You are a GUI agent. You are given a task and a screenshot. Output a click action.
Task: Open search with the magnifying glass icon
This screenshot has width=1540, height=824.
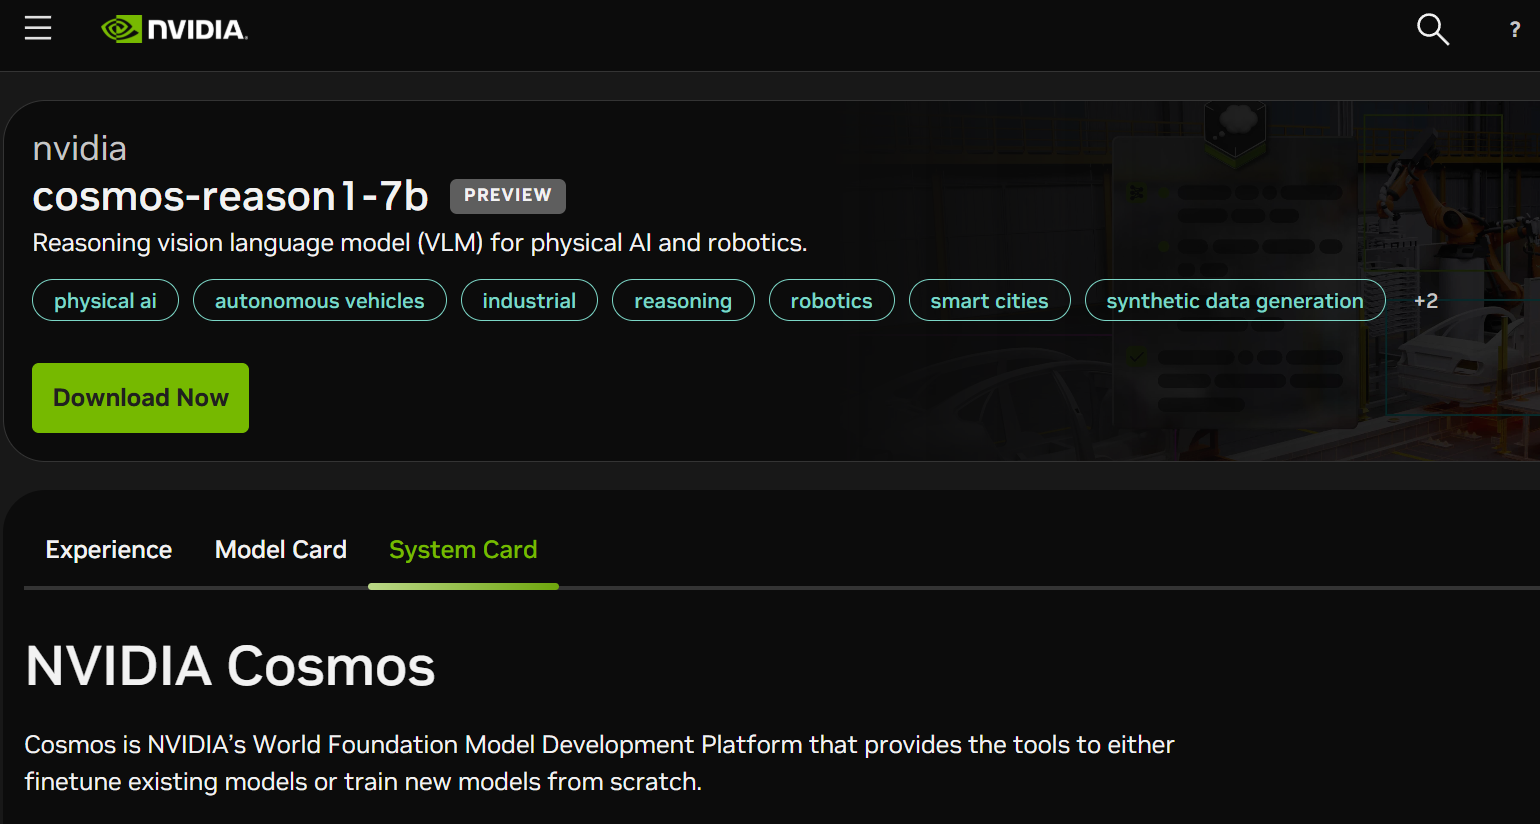point(1432,30)
